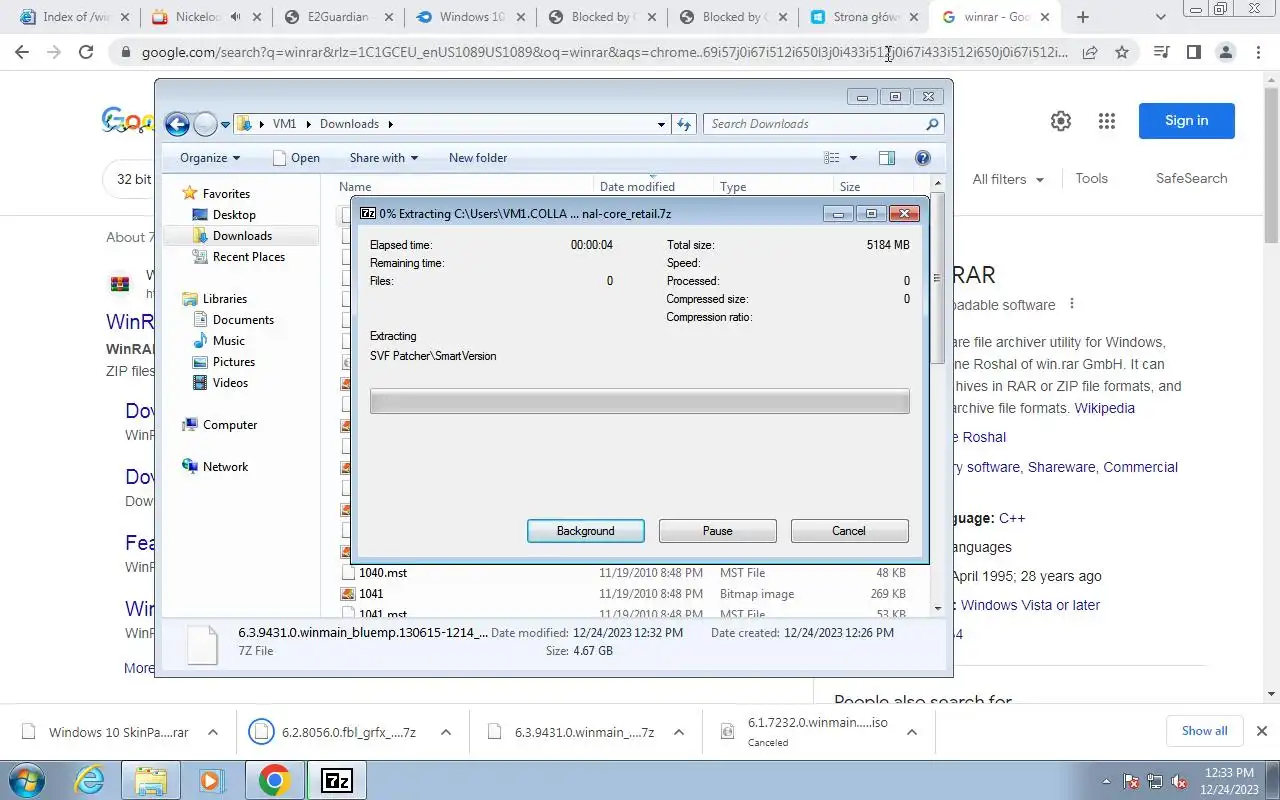Cancel the 7-Zip extraction
The width and height of the screenshot is (1280, 800).
point(849,531)
